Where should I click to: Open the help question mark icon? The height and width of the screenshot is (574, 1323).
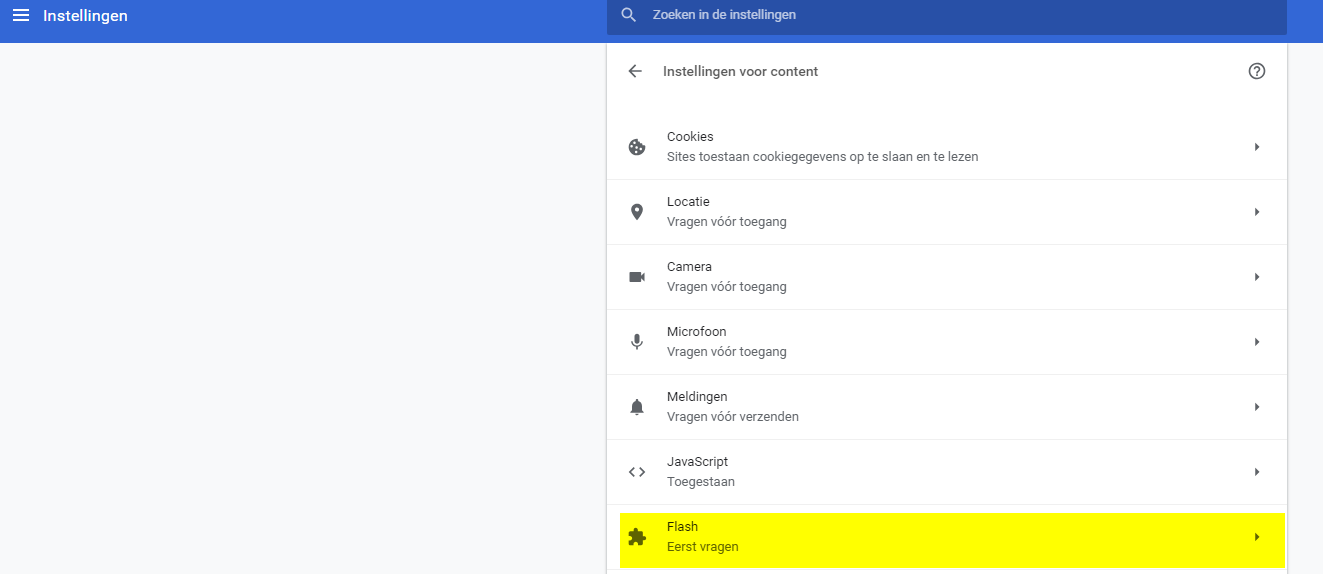(1257, 71)
